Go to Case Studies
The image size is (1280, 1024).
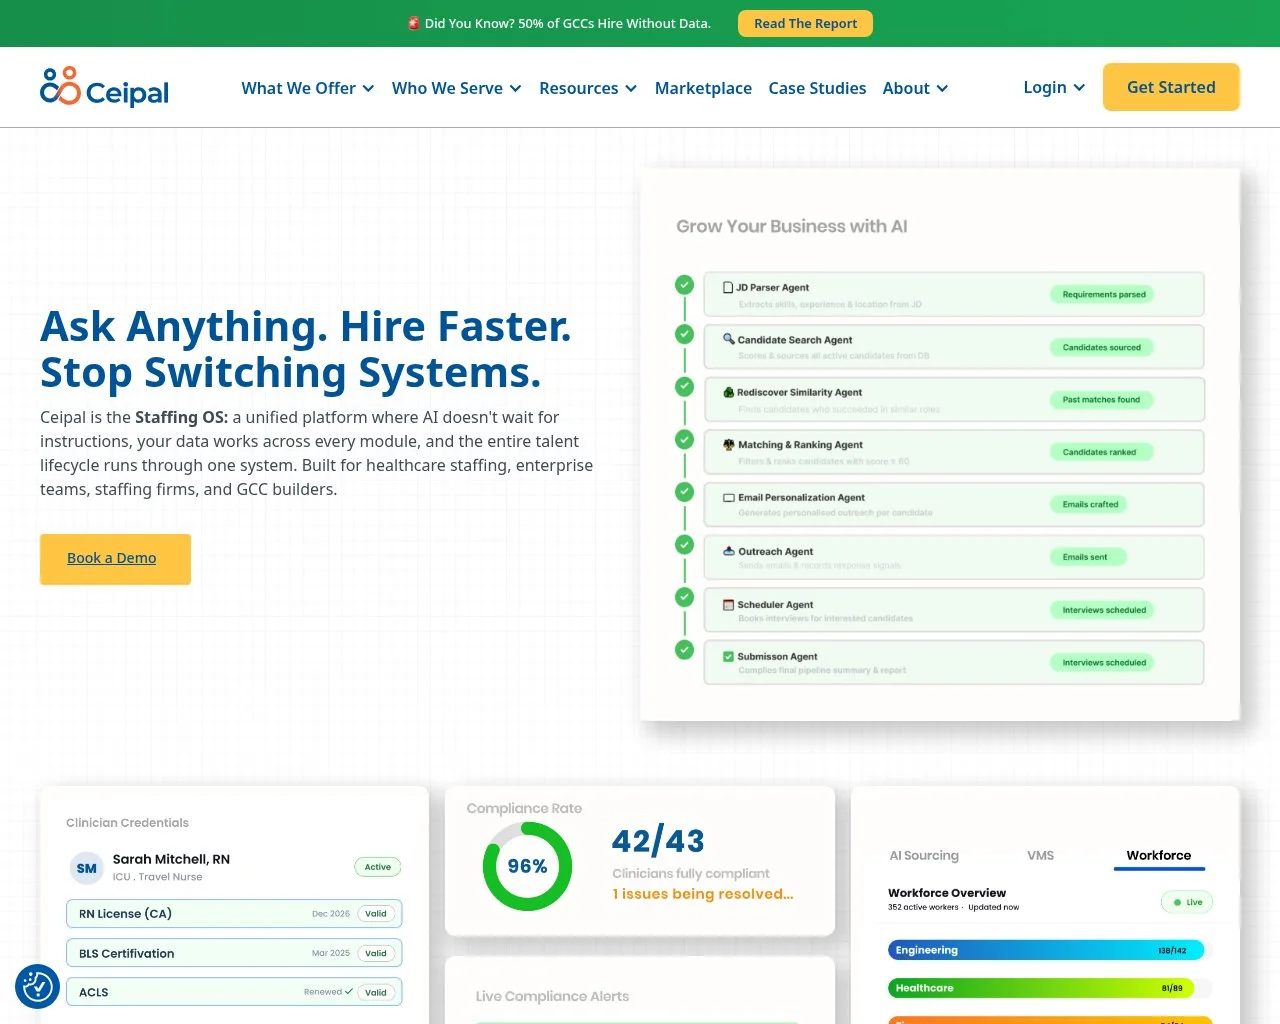pos(817,88)
